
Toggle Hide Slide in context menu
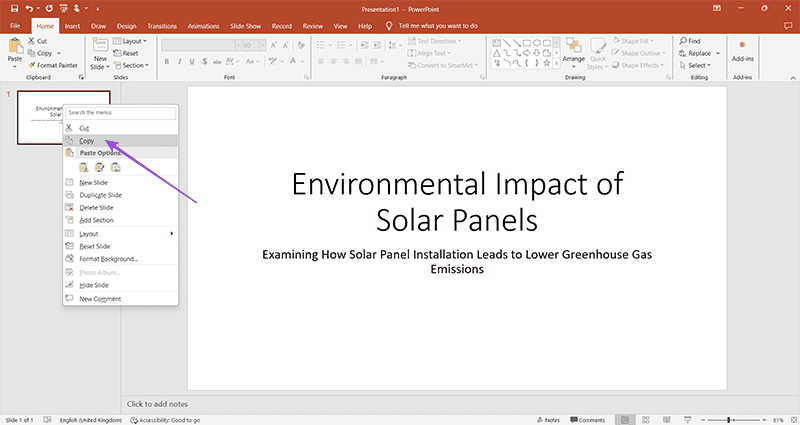(95, 285)
